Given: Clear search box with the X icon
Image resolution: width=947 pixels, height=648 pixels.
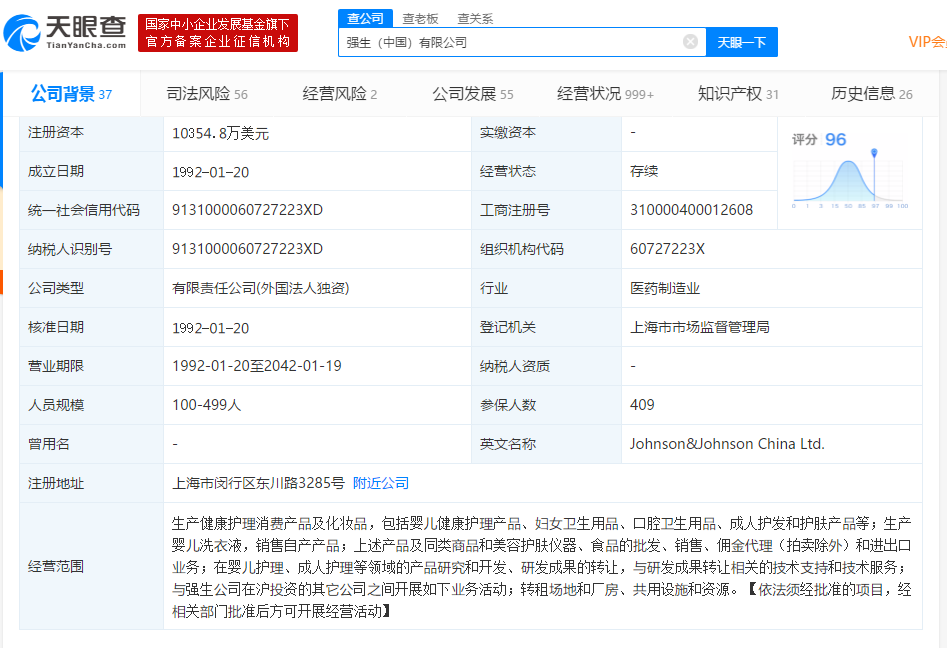Looking at the screenshot, I should (x=690, y=42).
